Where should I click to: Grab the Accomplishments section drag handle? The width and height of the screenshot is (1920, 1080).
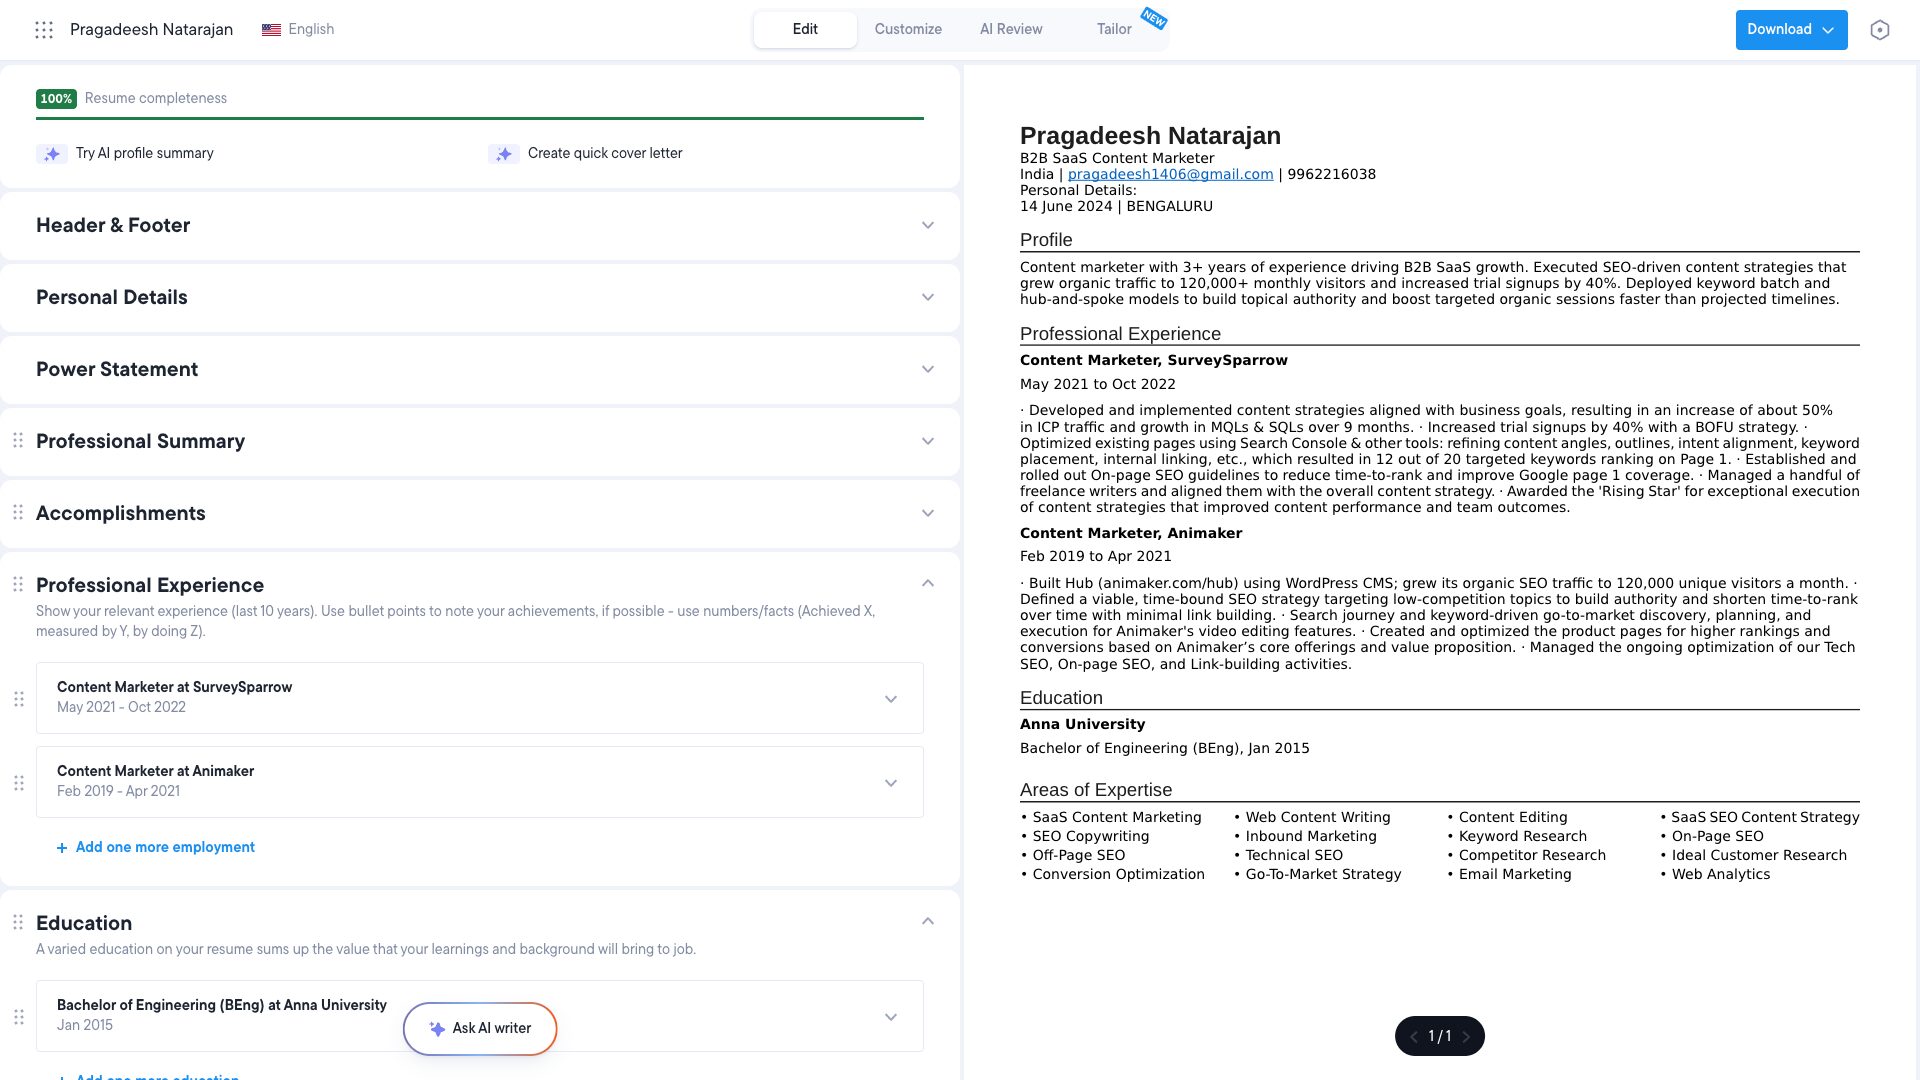coord(18,512)
